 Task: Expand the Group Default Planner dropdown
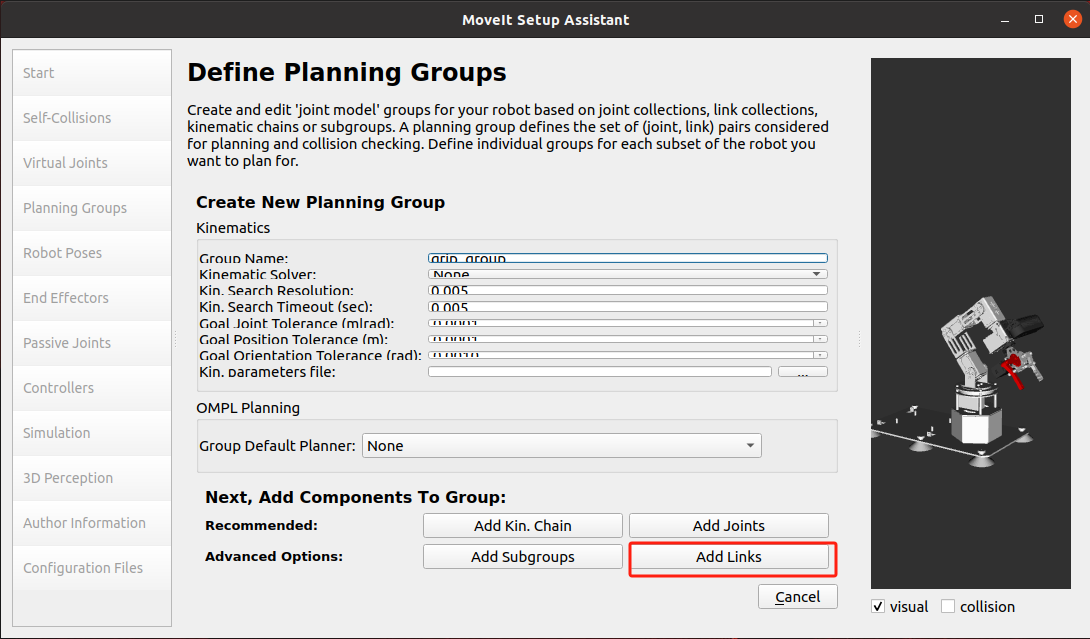click(562, 446)
